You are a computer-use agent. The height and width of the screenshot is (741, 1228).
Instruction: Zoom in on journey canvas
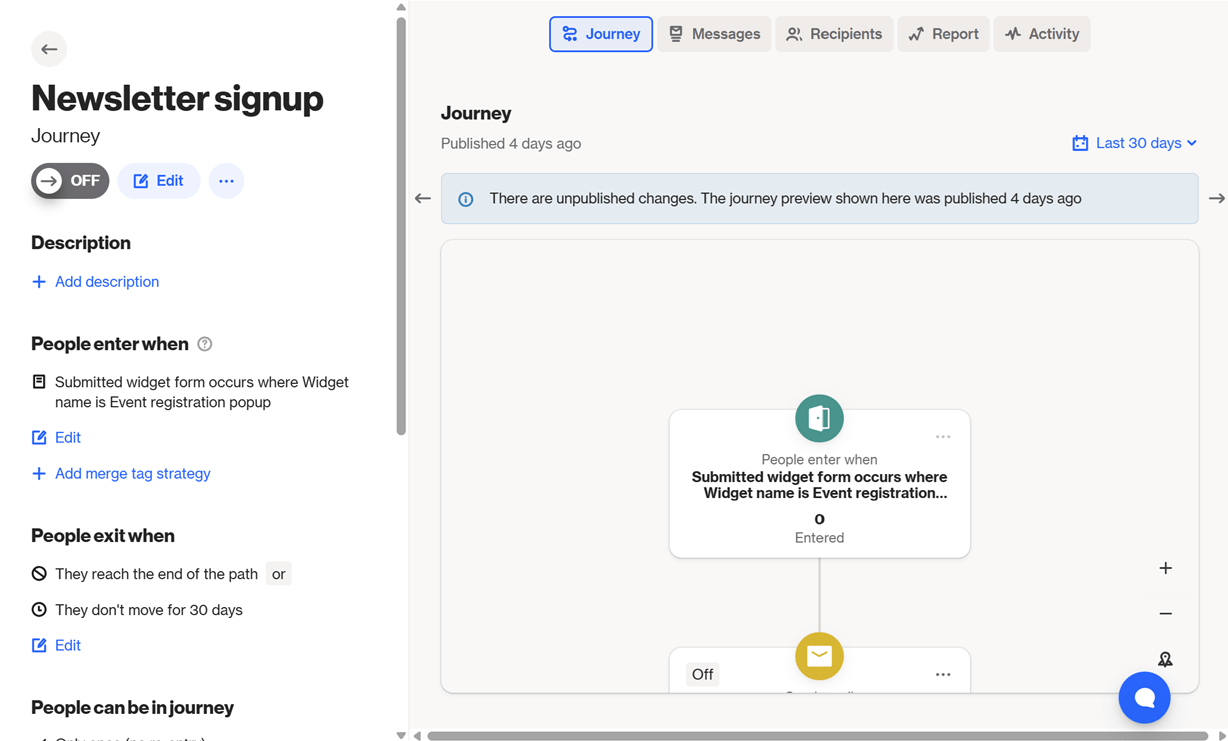1165,568
